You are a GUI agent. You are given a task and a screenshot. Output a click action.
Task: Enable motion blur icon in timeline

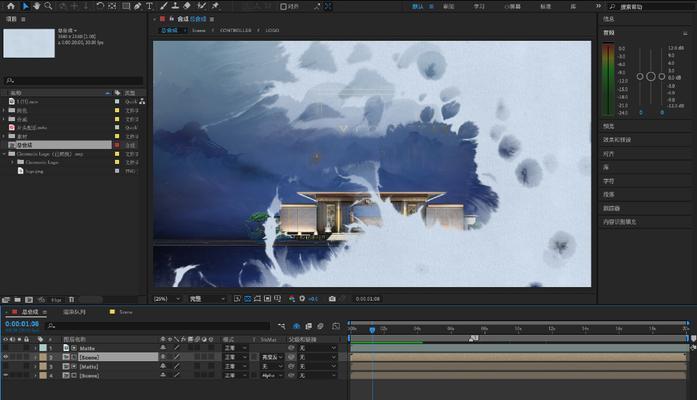[x=320, y=326]
